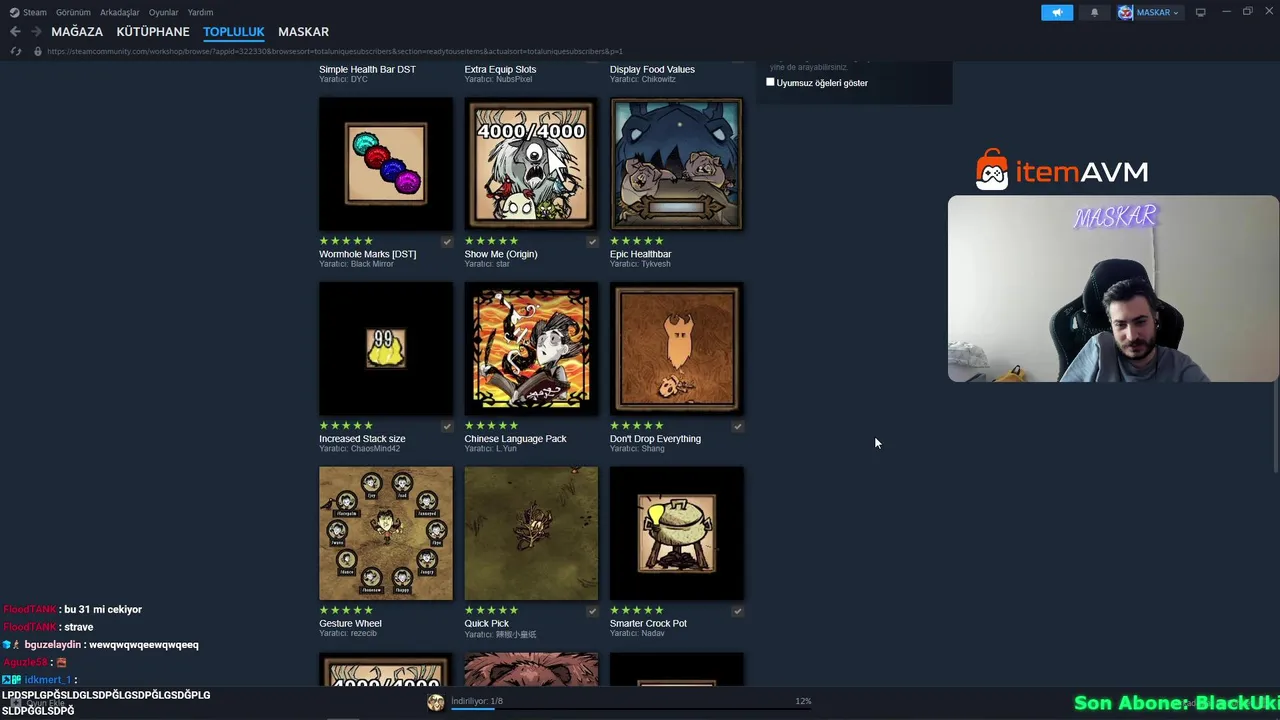The height and width of the screenshot is (720, 1280).
Task: Open the MASKAR profile tab
Action: 303,32
